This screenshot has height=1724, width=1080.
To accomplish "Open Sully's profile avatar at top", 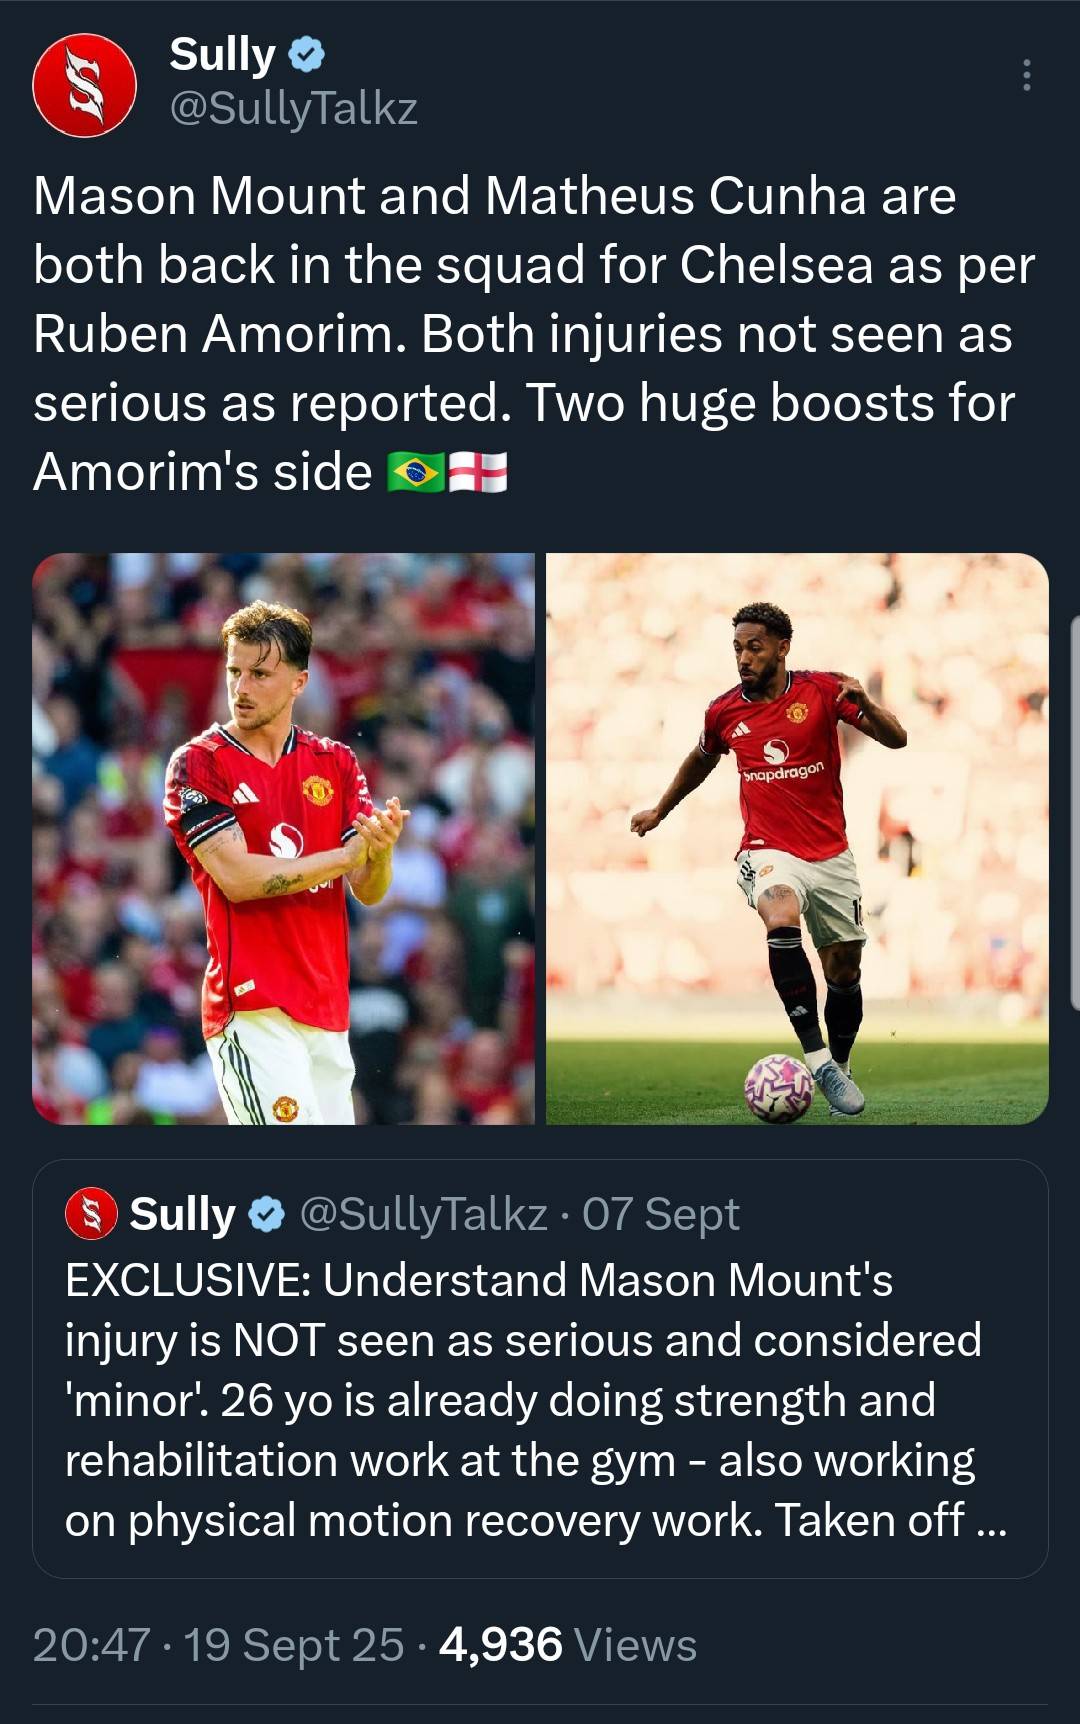I will coord(84,84).
